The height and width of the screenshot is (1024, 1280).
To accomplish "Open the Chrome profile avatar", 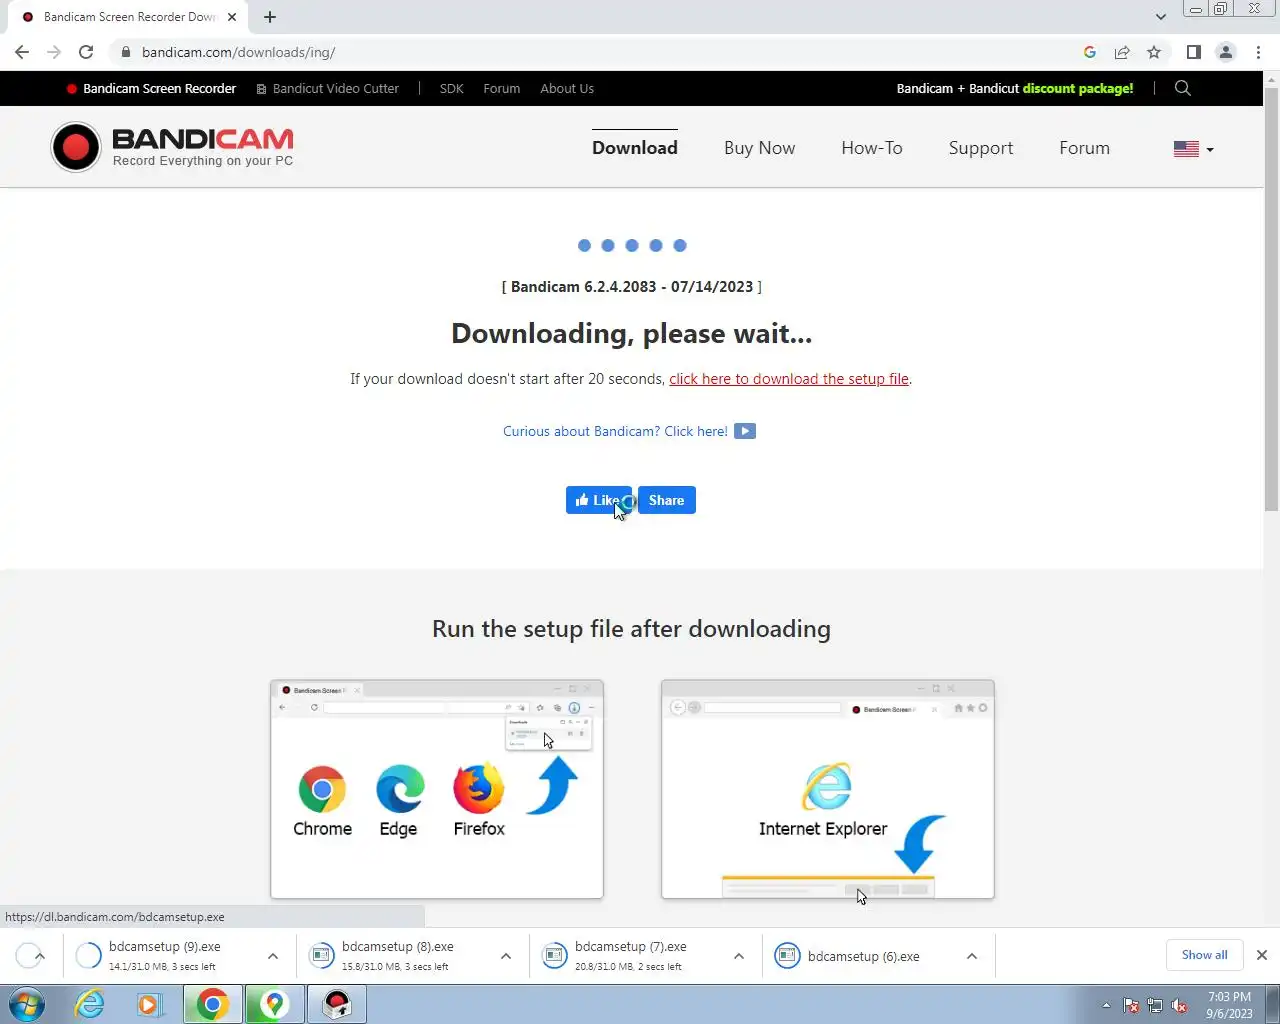I will click(x=1225, y=52).
